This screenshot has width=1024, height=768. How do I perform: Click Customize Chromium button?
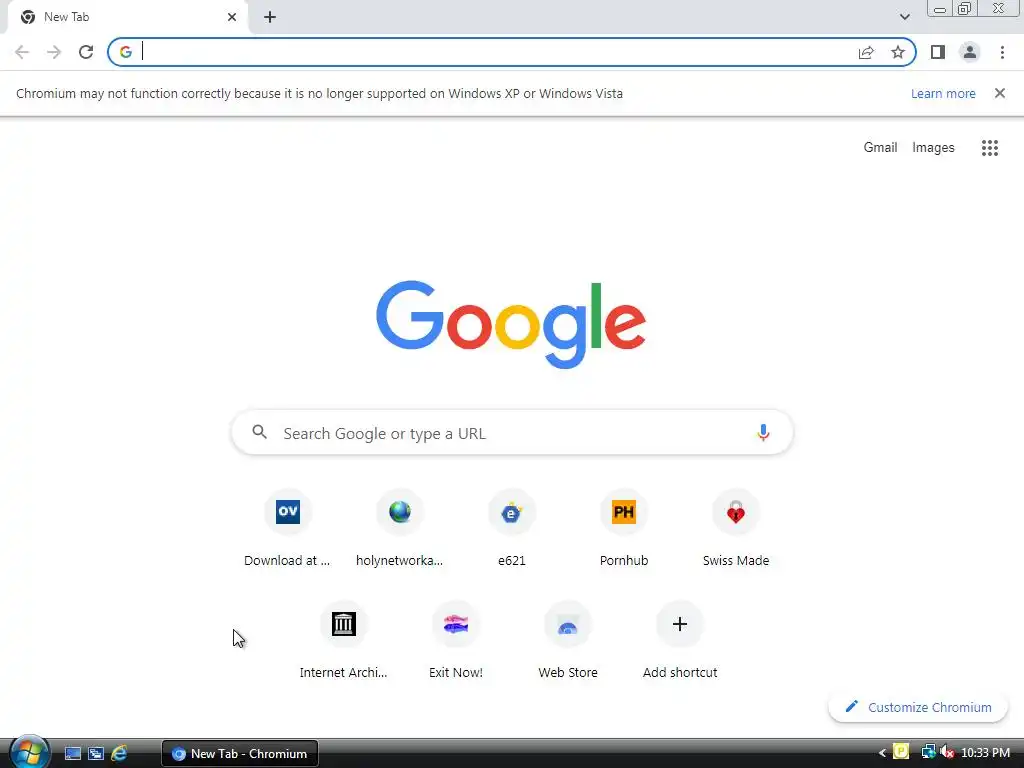918,707
